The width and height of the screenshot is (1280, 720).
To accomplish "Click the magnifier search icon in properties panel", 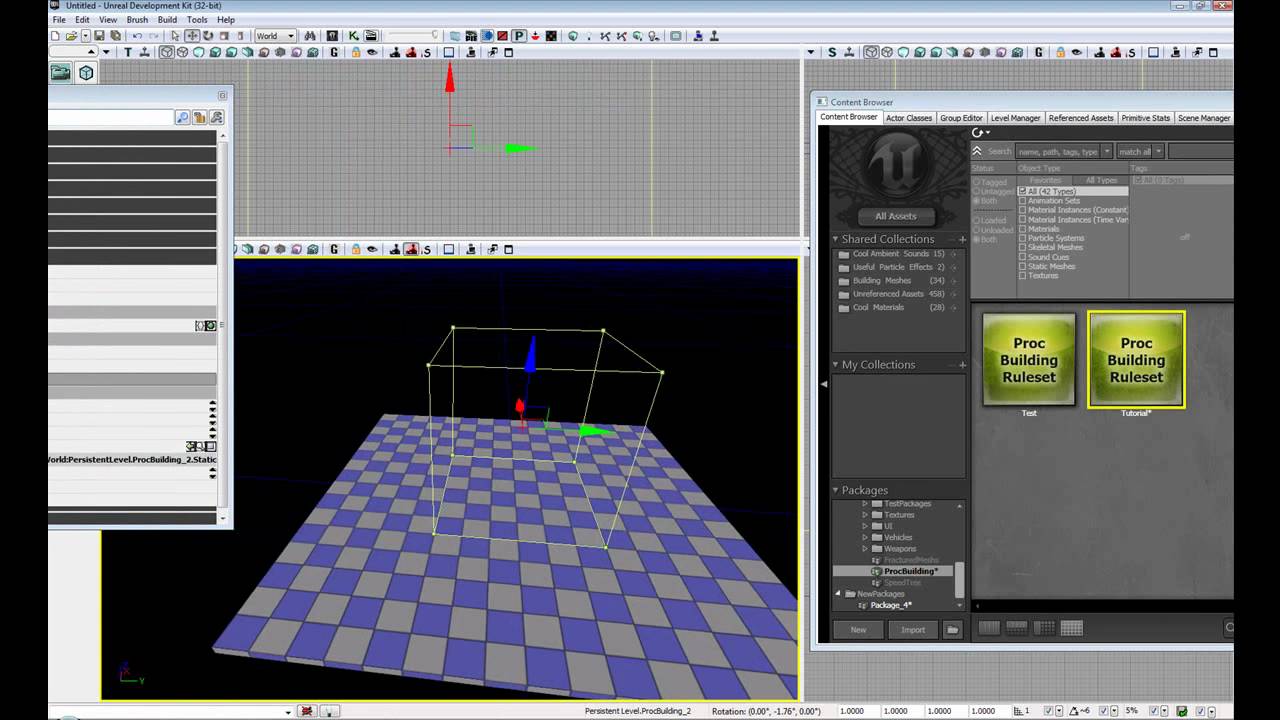I will tap(182, 118).
